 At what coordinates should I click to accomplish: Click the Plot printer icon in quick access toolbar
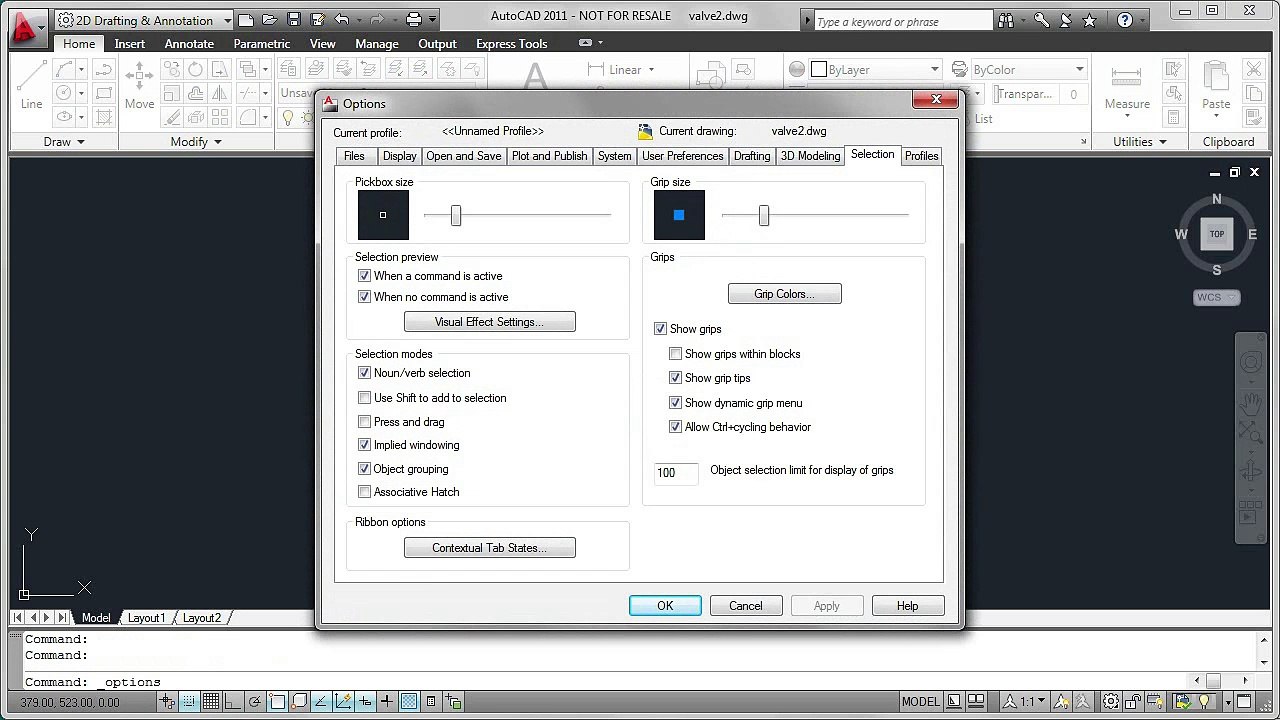coord(415,19)
